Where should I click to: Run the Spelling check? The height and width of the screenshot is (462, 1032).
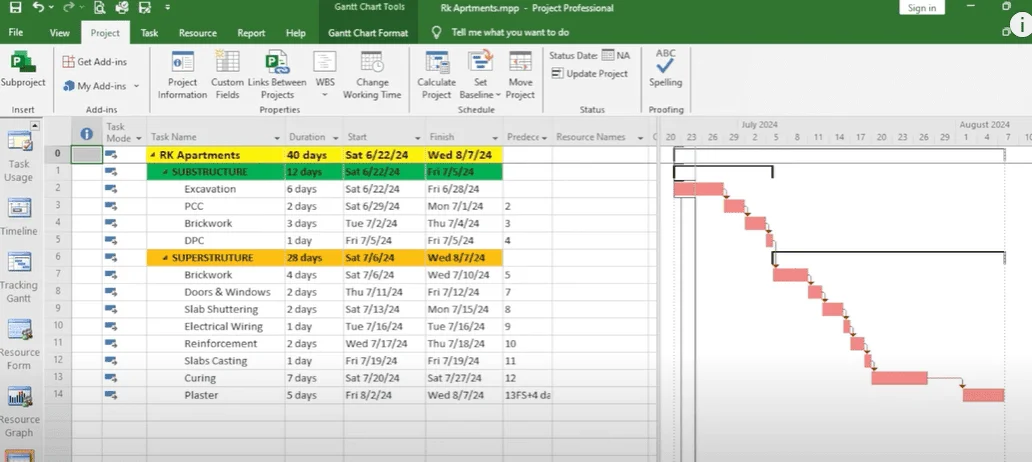tap(665, 68)
